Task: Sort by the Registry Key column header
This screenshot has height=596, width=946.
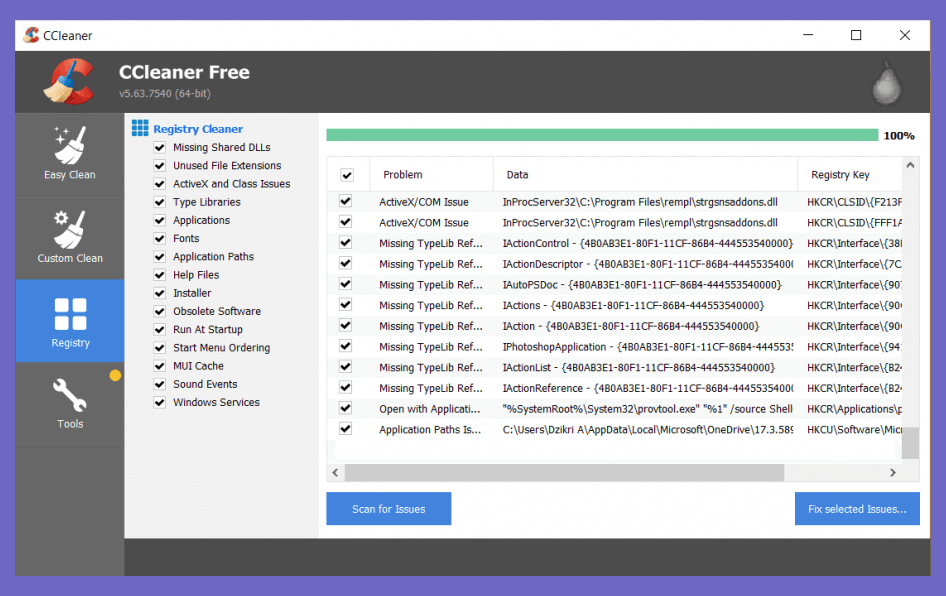Action: 849,174
